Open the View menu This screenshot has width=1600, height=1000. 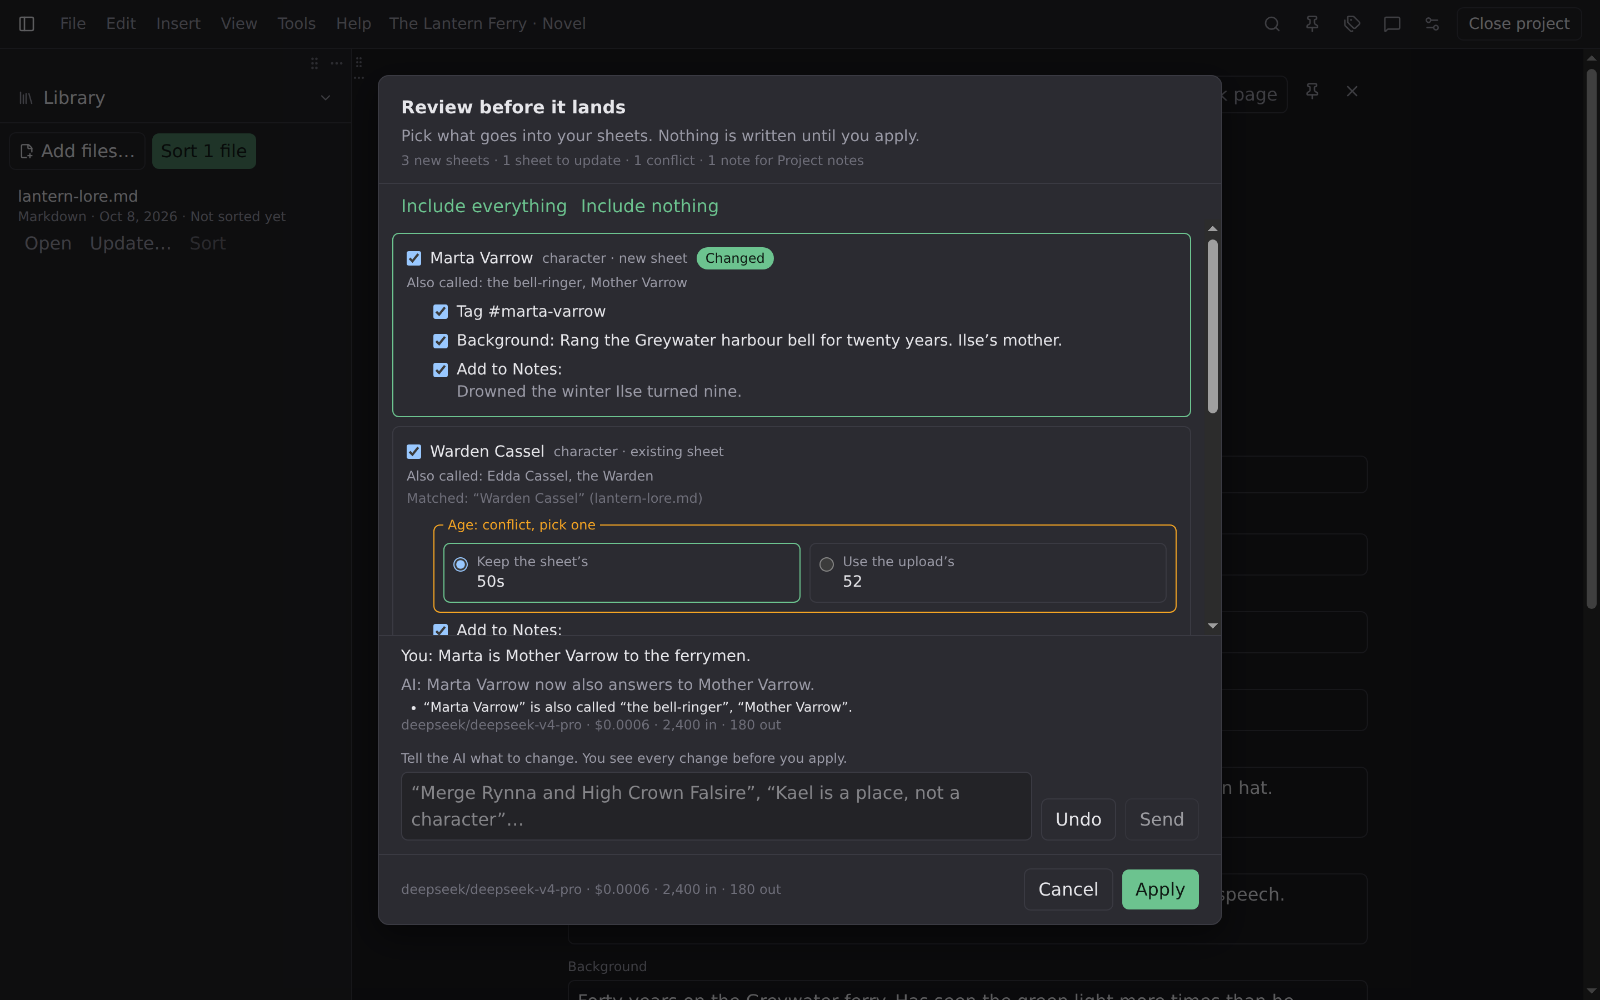tap(239, 24)
